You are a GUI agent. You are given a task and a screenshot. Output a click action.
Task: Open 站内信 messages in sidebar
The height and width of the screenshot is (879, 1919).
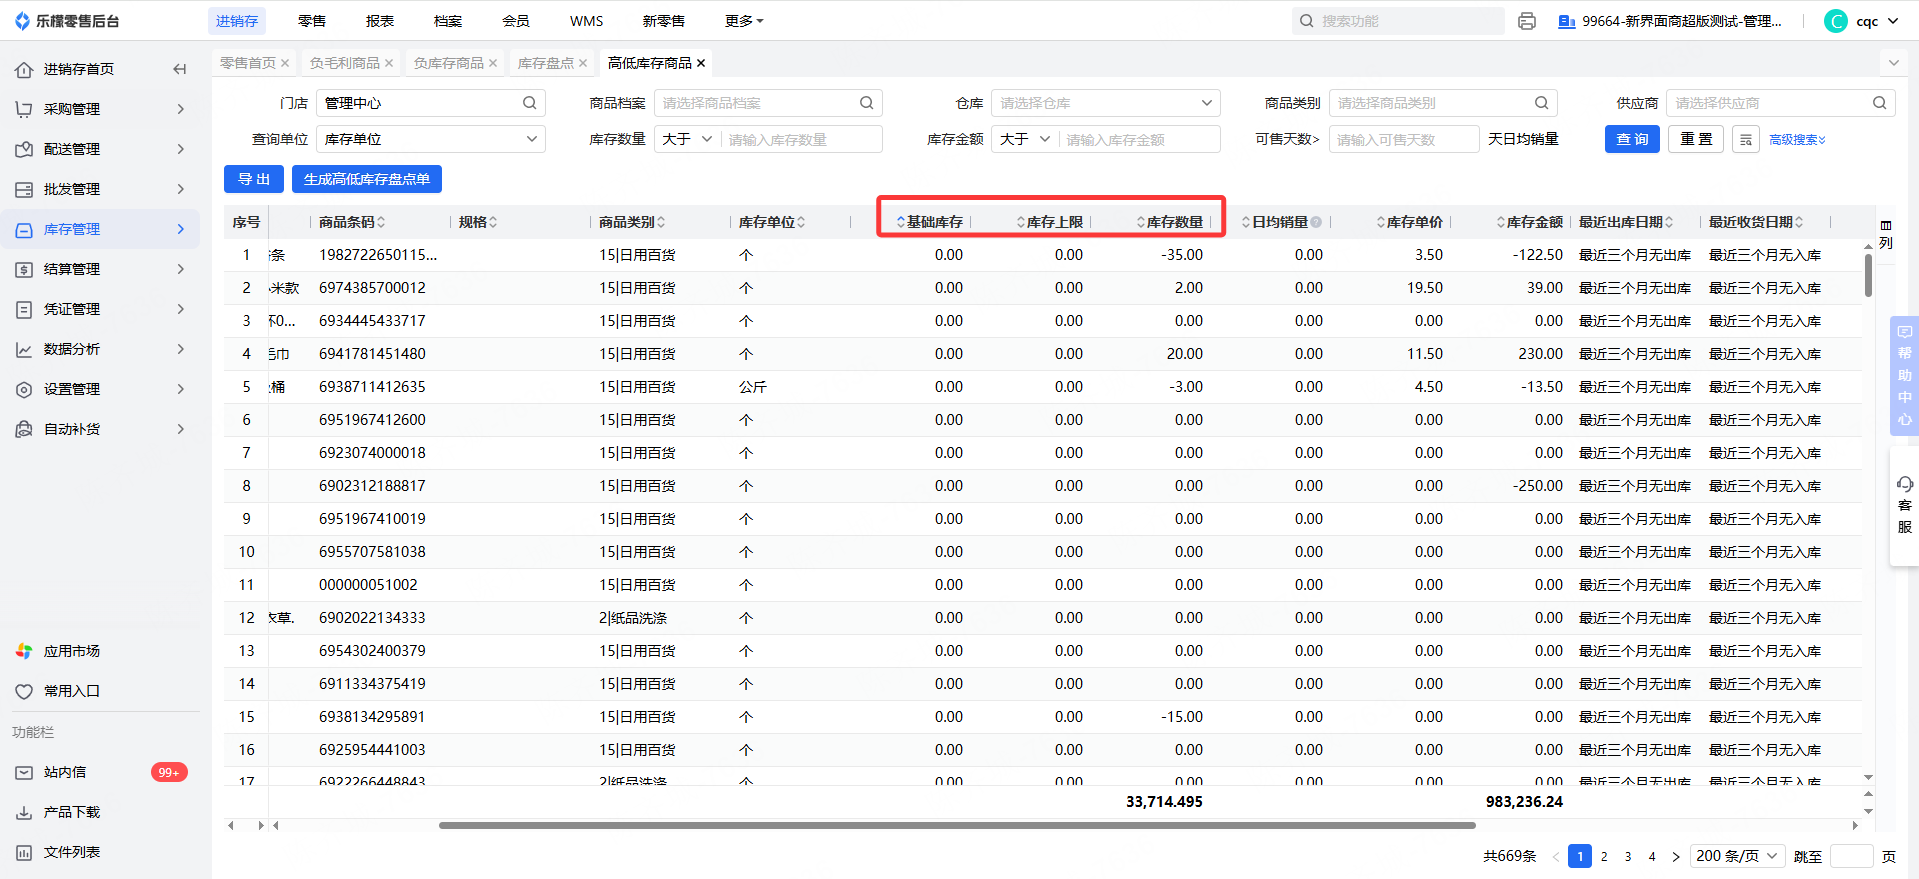click(65, 772)
